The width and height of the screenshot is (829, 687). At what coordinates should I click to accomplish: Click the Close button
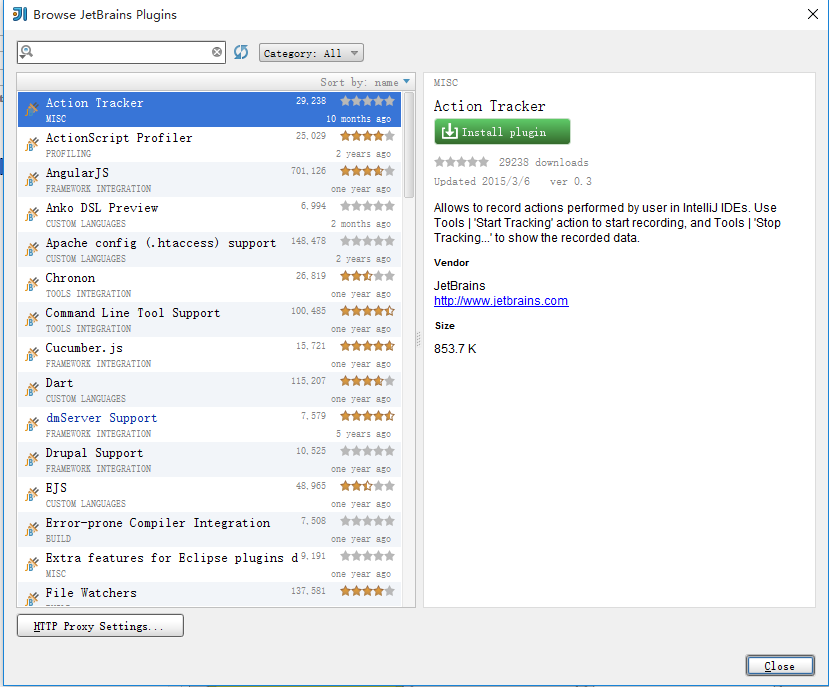780,666
